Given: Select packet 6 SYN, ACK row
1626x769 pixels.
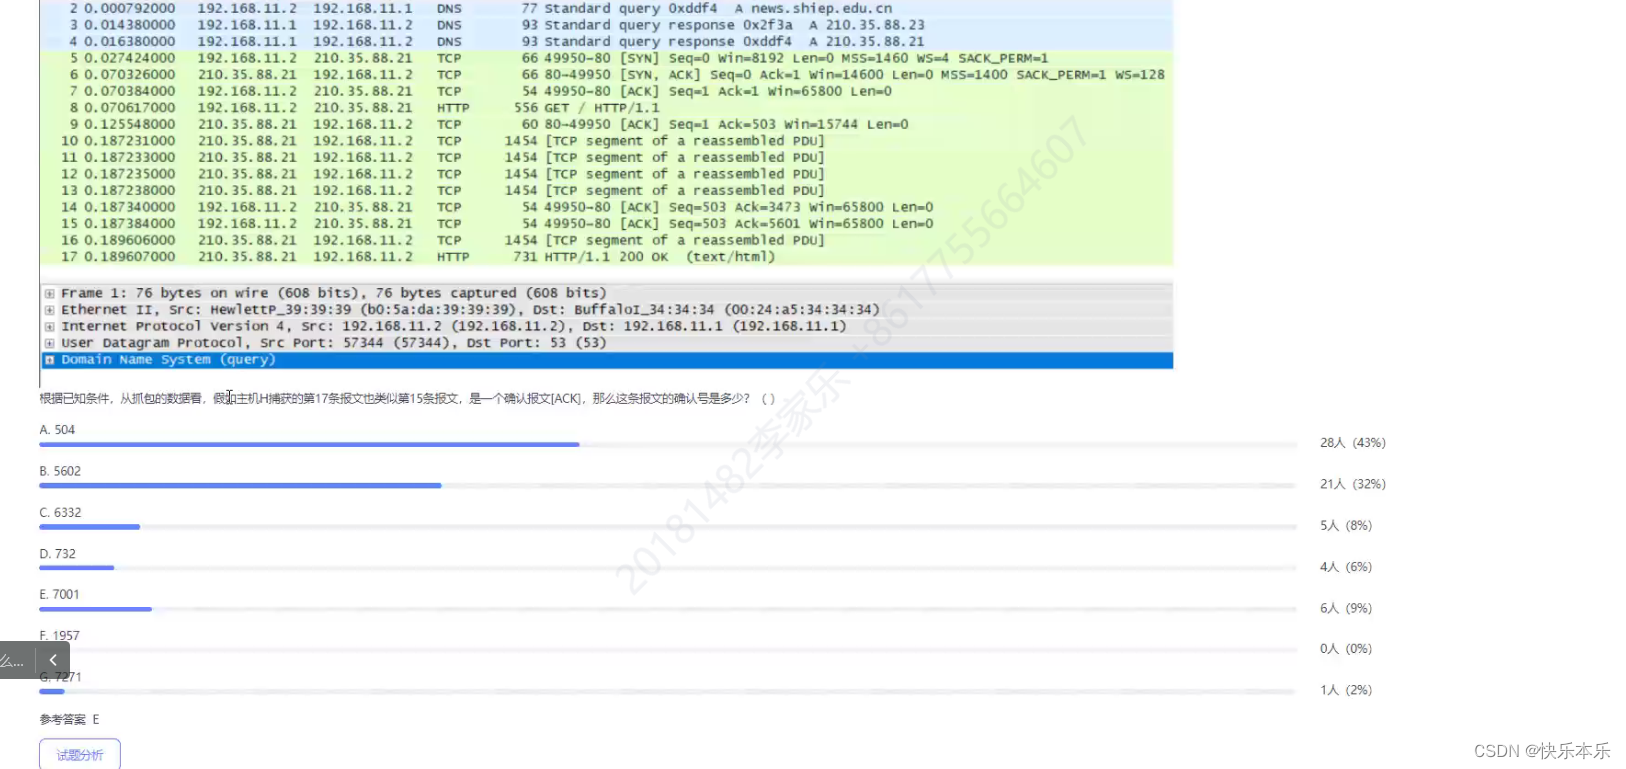Looking at the screenshot, I should coord(606,75).
